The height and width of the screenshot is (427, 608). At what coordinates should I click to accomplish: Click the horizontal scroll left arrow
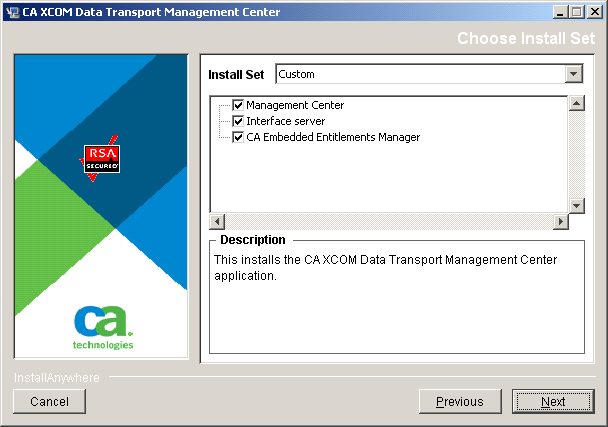(x=217, y=221)
